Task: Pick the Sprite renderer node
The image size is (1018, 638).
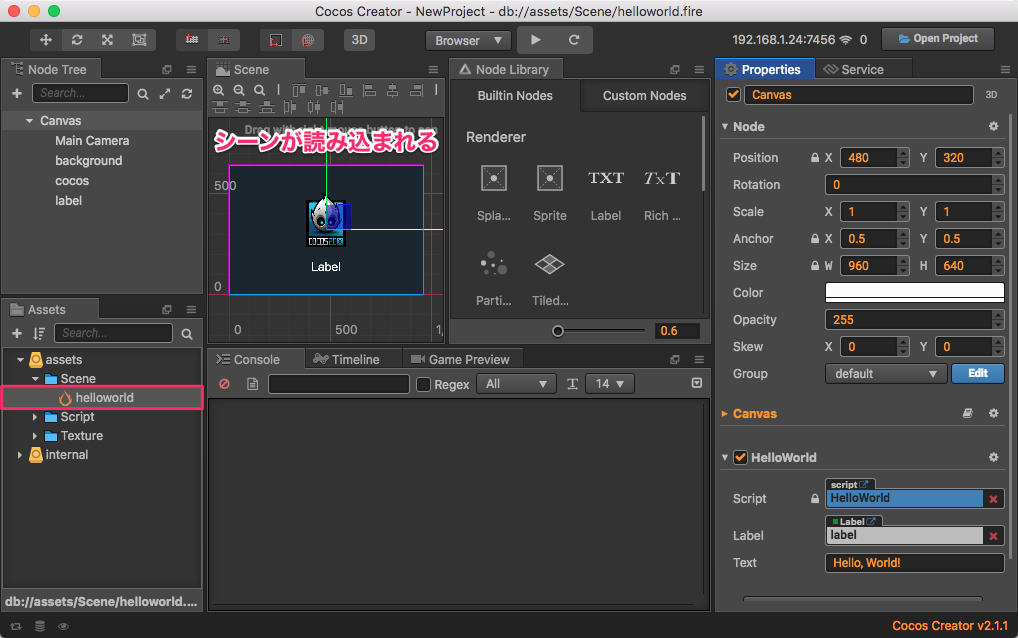Action: (550, 192)
